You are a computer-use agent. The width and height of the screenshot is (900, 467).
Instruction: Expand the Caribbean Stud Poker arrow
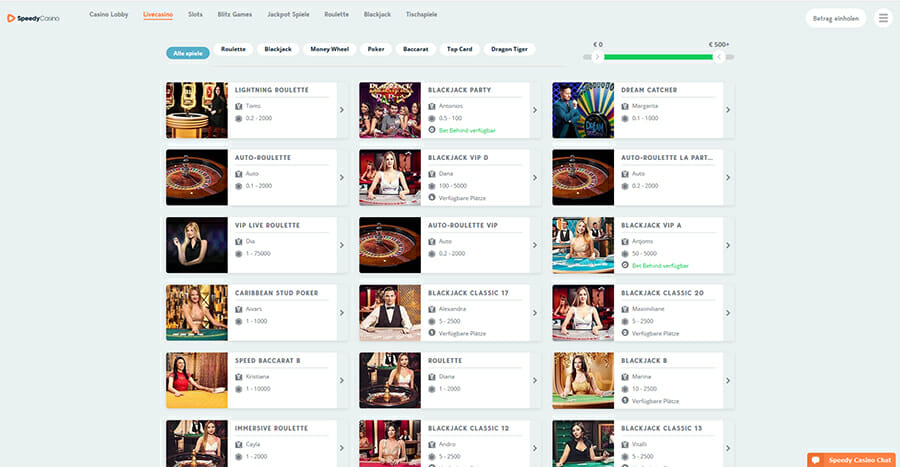coord(342,313)
